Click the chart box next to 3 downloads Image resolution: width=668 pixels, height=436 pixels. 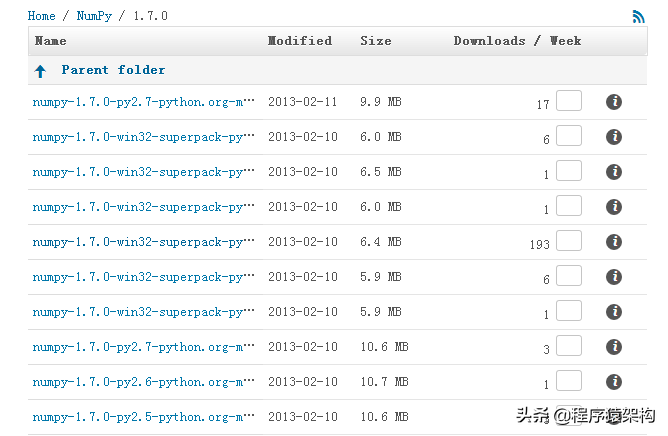[x=569, y=345]
